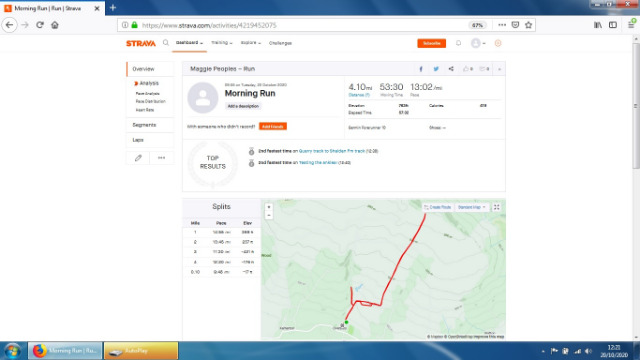This screenshot has height=360, width=640.
Task: Click the Firefox taskbar button
Action: coord(65,351)
